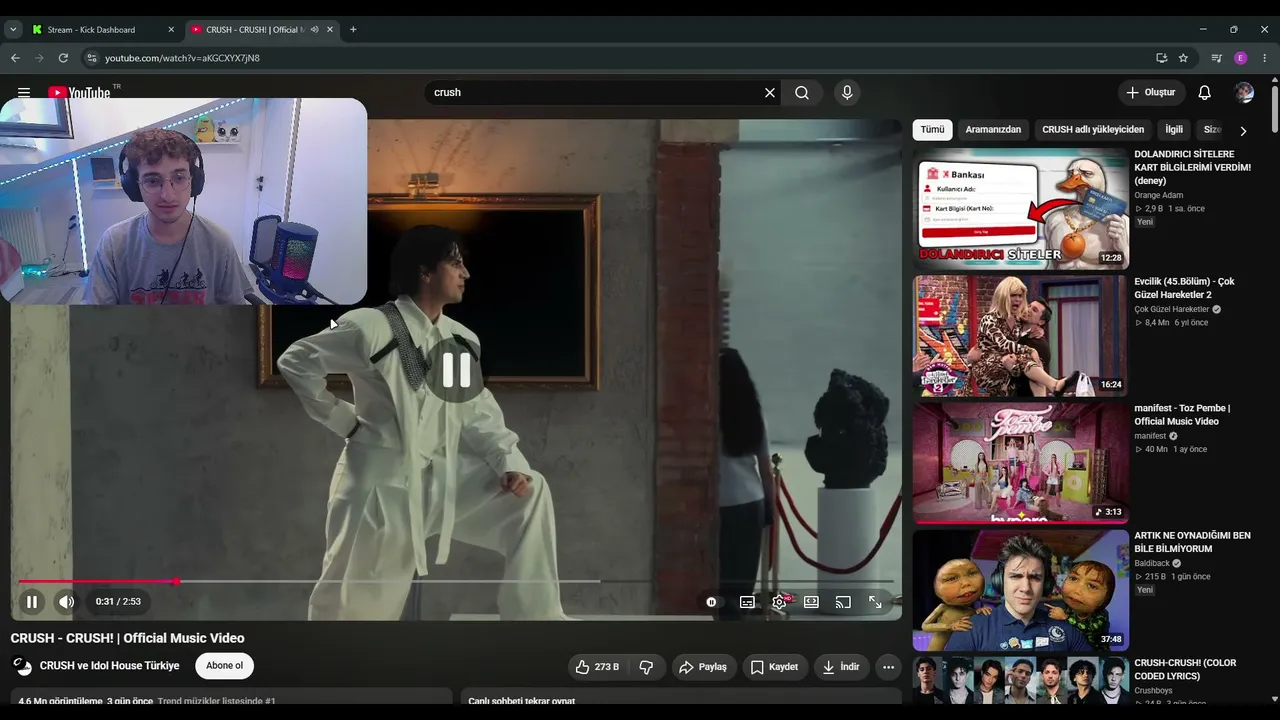Open the Evcilik (45.Bölüm) video thumbnail
Screen dimensions: 1280x720
[x=1021, y=336]
